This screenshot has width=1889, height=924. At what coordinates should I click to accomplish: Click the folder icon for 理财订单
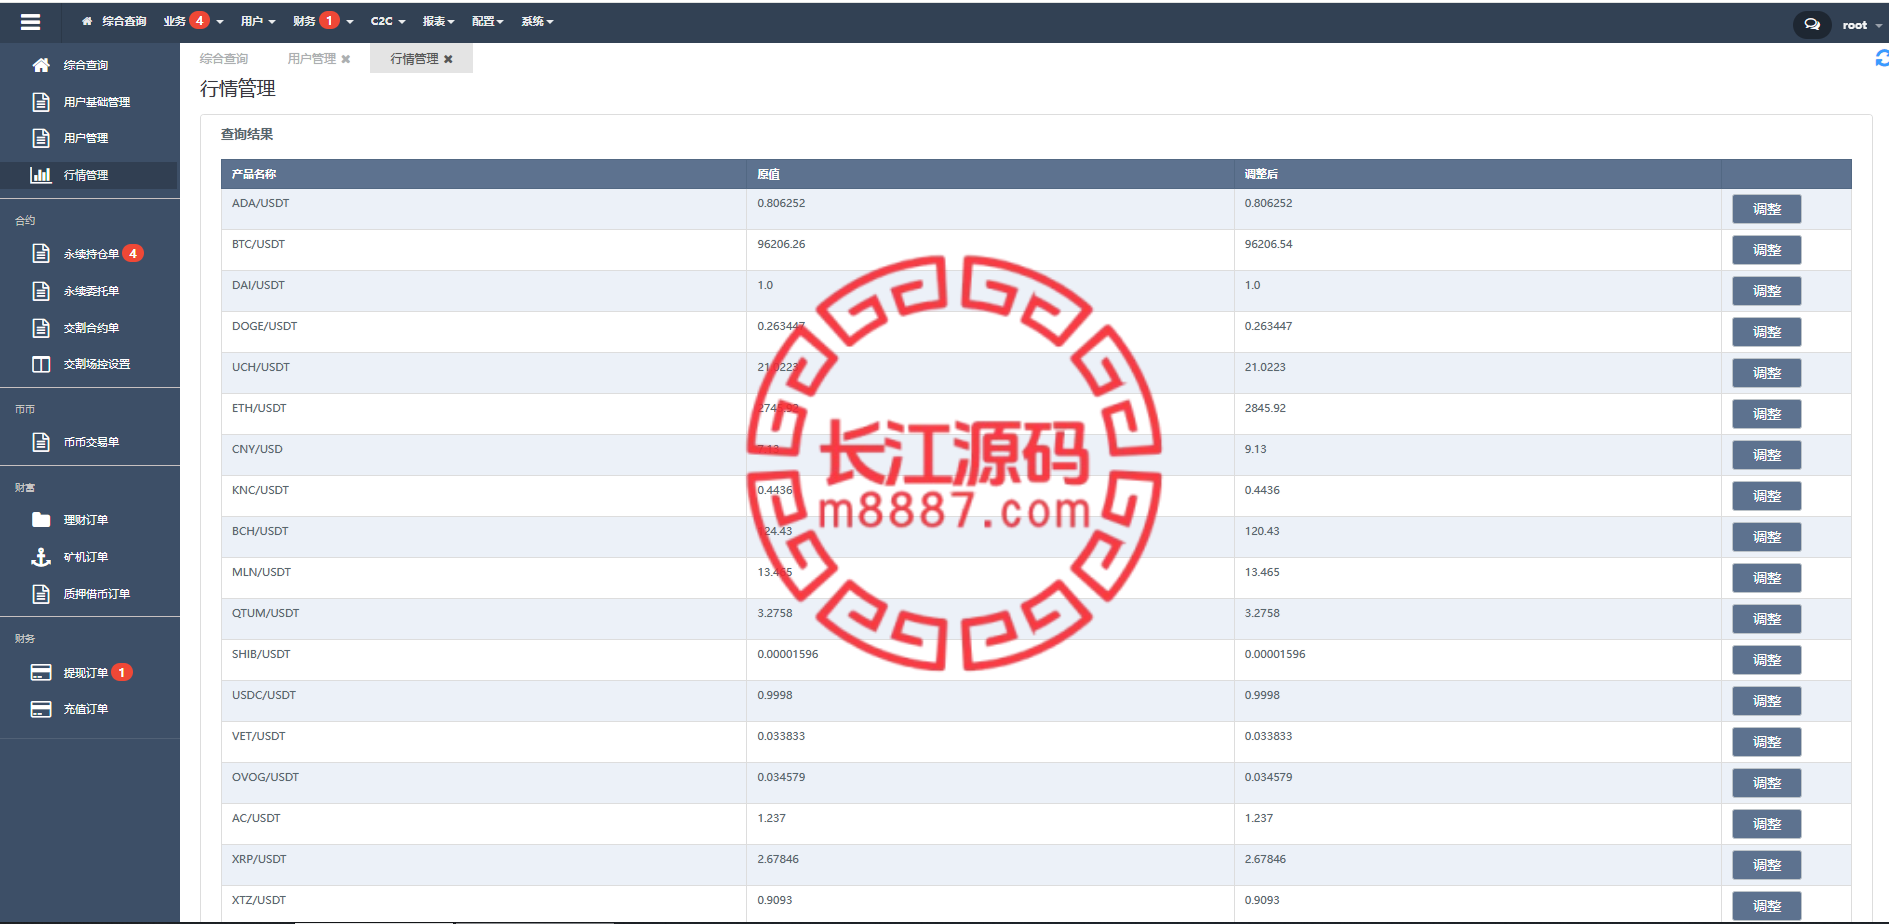point(41,520)
